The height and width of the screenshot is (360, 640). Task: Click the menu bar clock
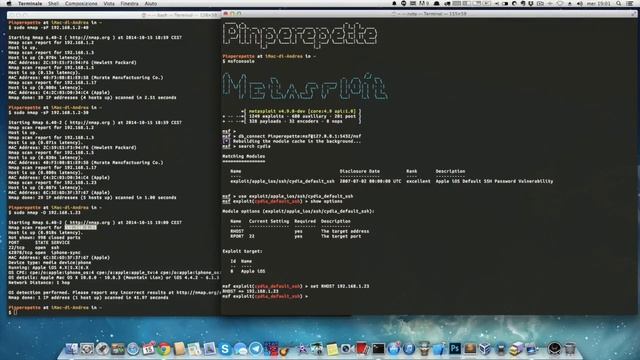pyautogui.click(x=598, y=3)
